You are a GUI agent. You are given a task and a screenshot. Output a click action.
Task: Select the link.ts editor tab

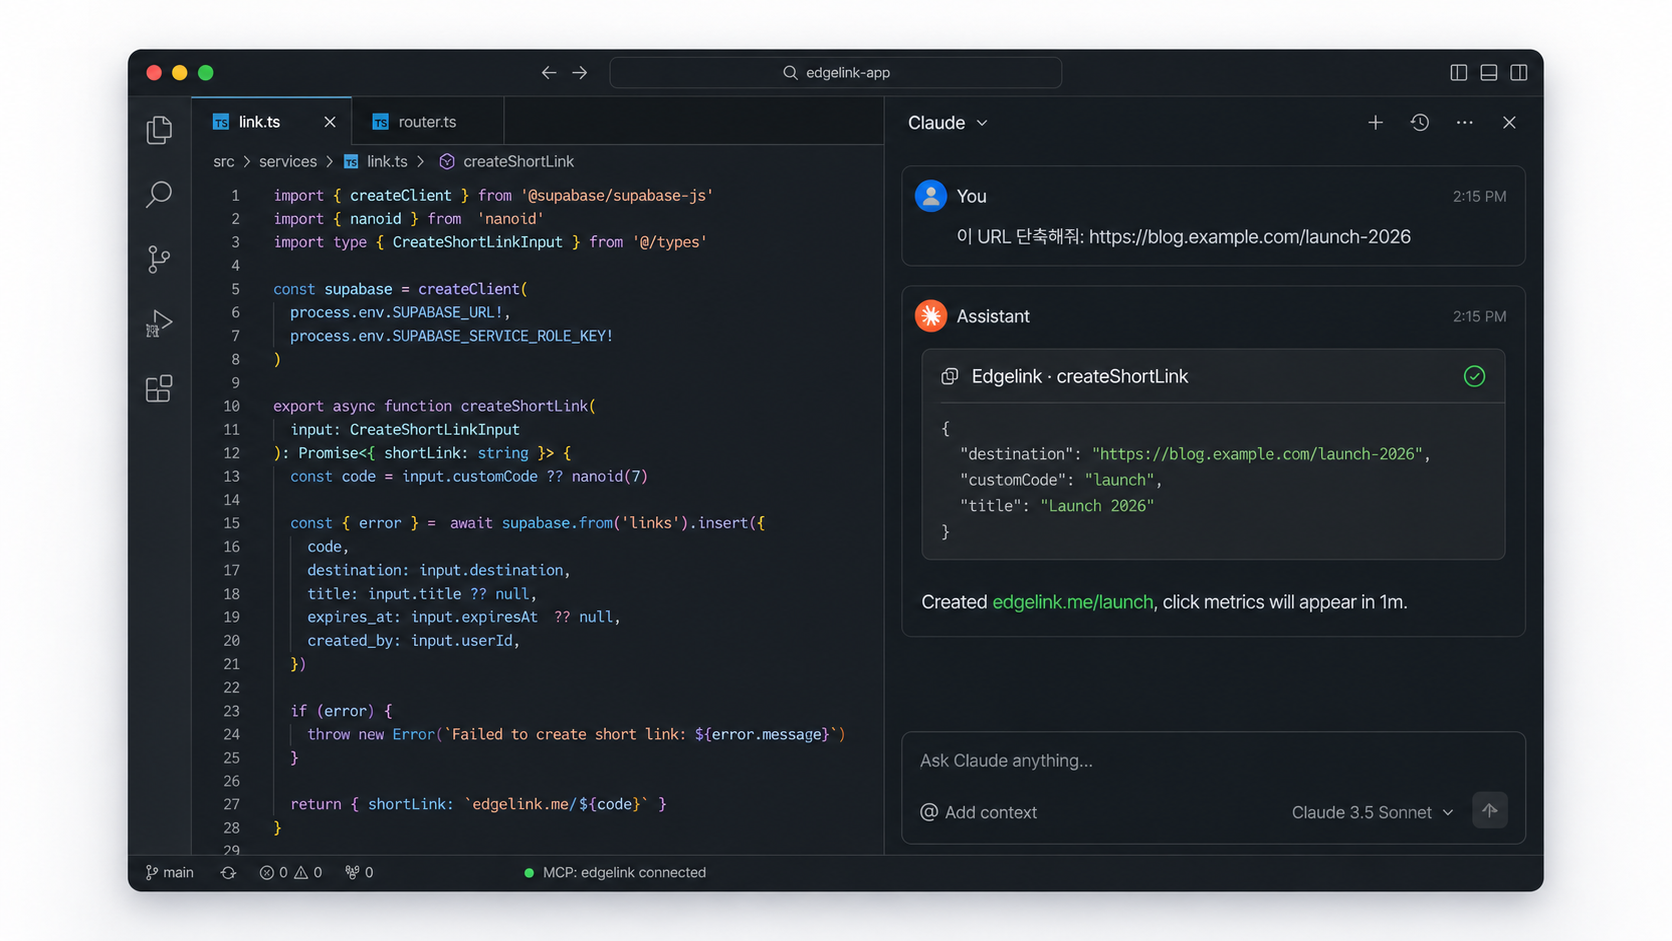[271, 122]
